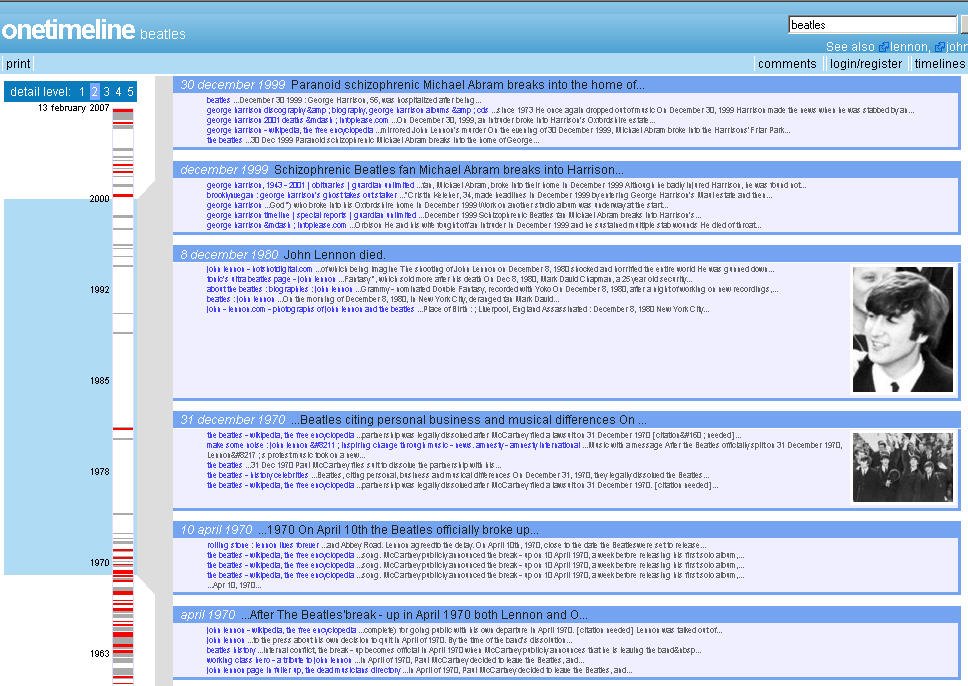The width and height of the screenshot is (968, 686).
Task: Click the 1970 year mark on timeline
Action: [x=99, y=563]
